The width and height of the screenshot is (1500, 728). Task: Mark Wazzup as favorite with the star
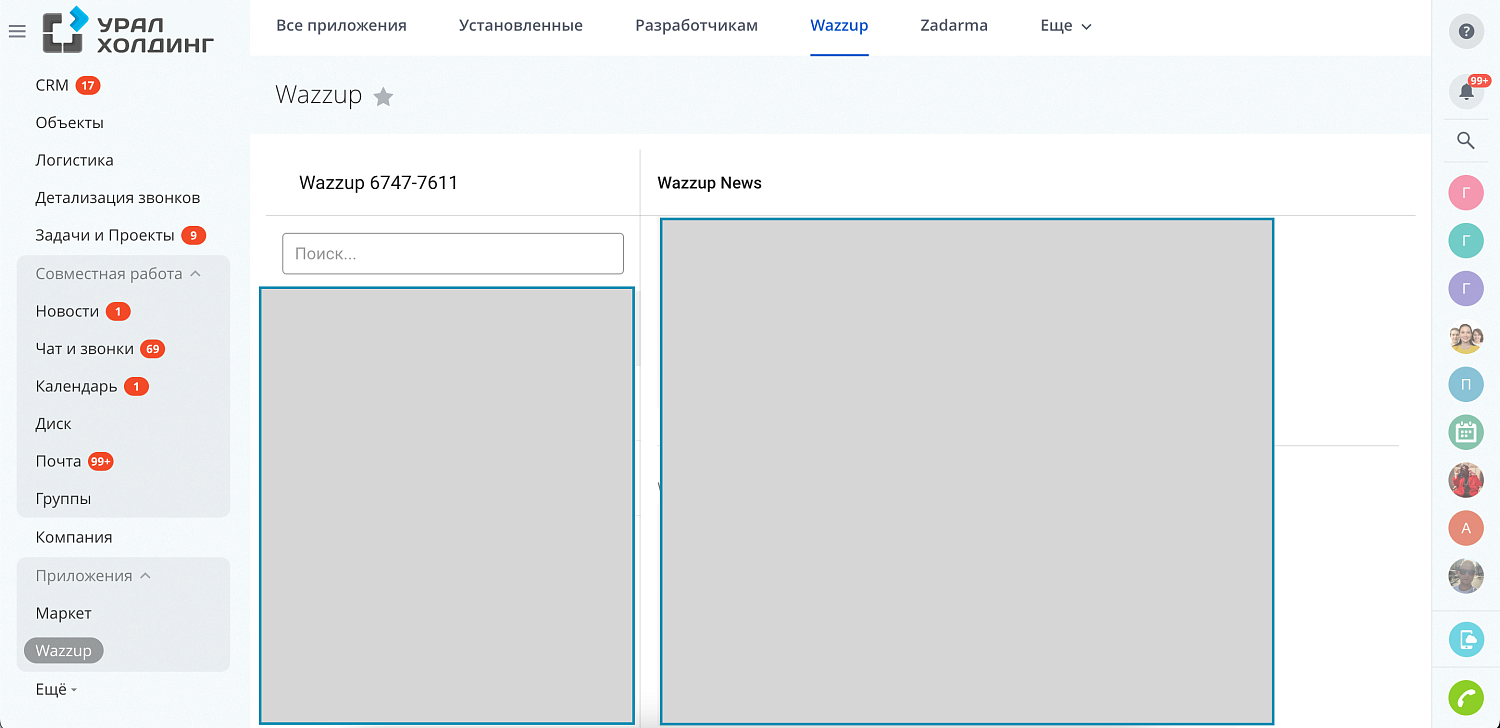(x=383, y=96)
